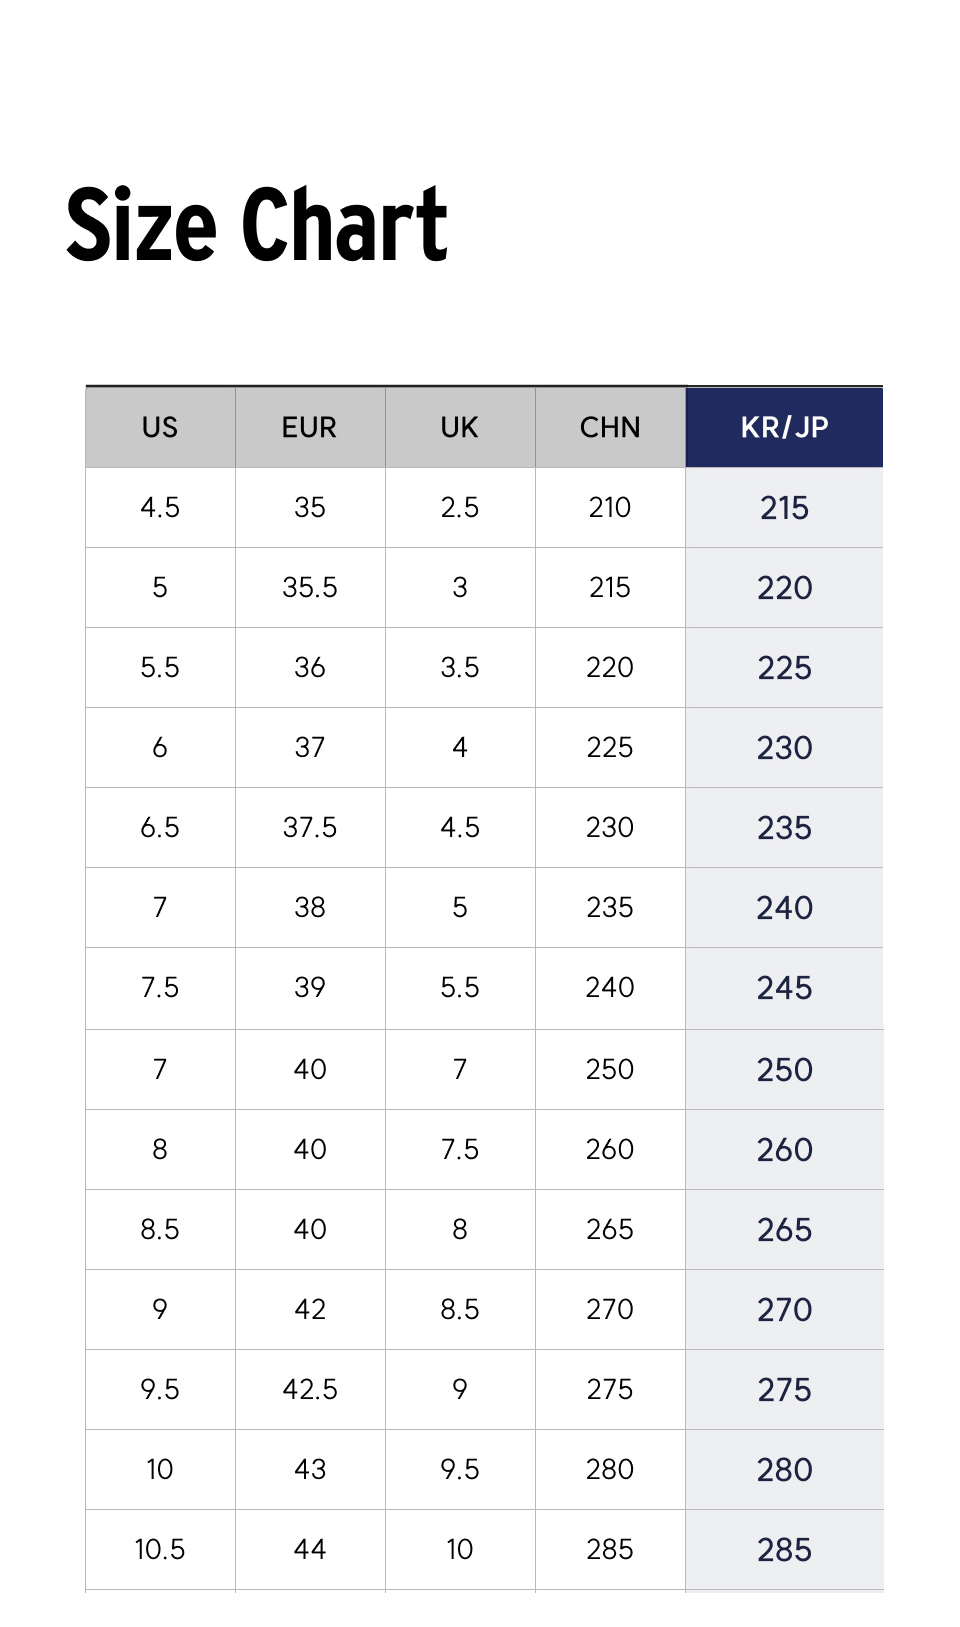Select the CHN column header
Screen dimensions: 960x1627
(x=610, y=427)
